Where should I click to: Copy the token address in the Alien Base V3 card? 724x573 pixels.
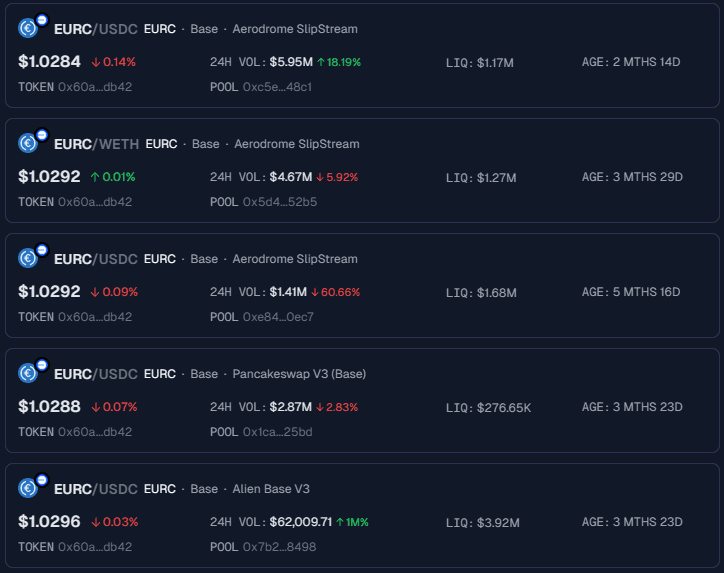95,547
